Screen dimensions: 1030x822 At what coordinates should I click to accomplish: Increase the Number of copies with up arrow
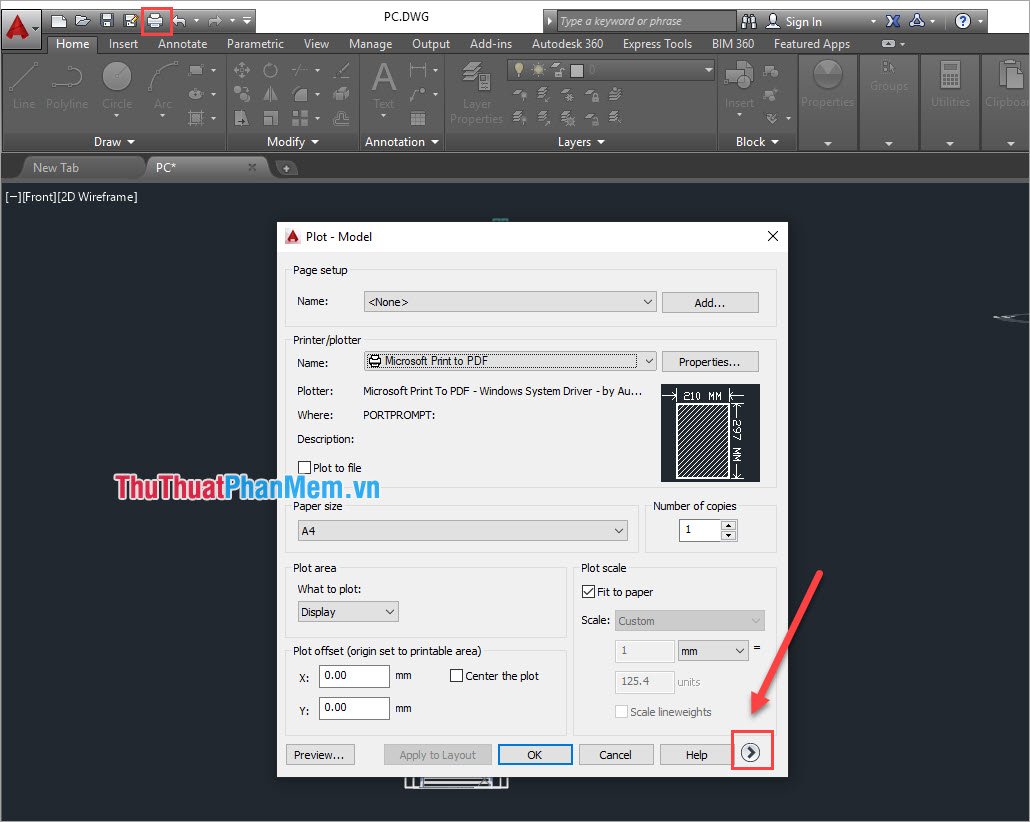(728, 525)
